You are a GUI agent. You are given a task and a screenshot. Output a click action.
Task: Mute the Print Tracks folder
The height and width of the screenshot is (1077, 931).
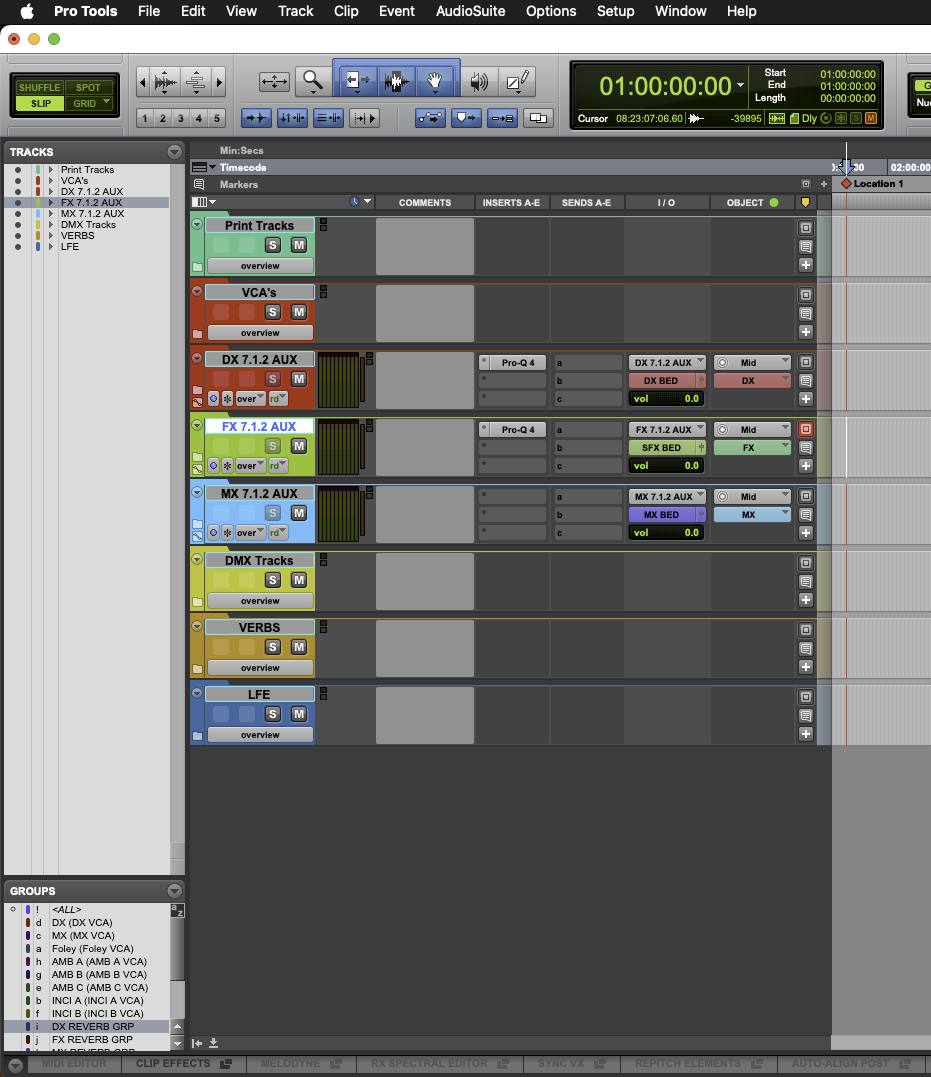coord(299,245)
